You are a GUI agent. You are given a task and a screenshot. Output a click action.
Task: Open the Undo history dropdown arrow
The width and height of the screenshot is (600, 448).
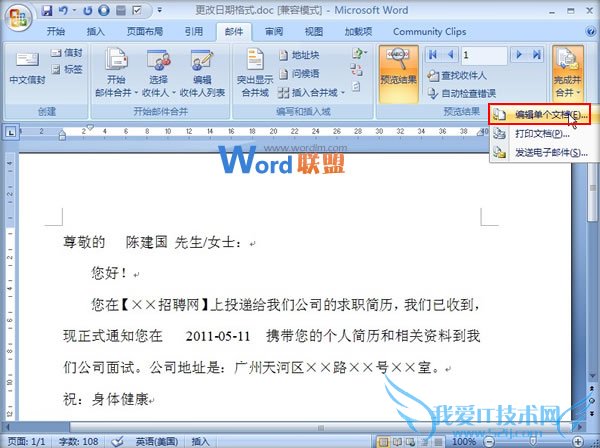pyautogui.click(x=74, y=10)
